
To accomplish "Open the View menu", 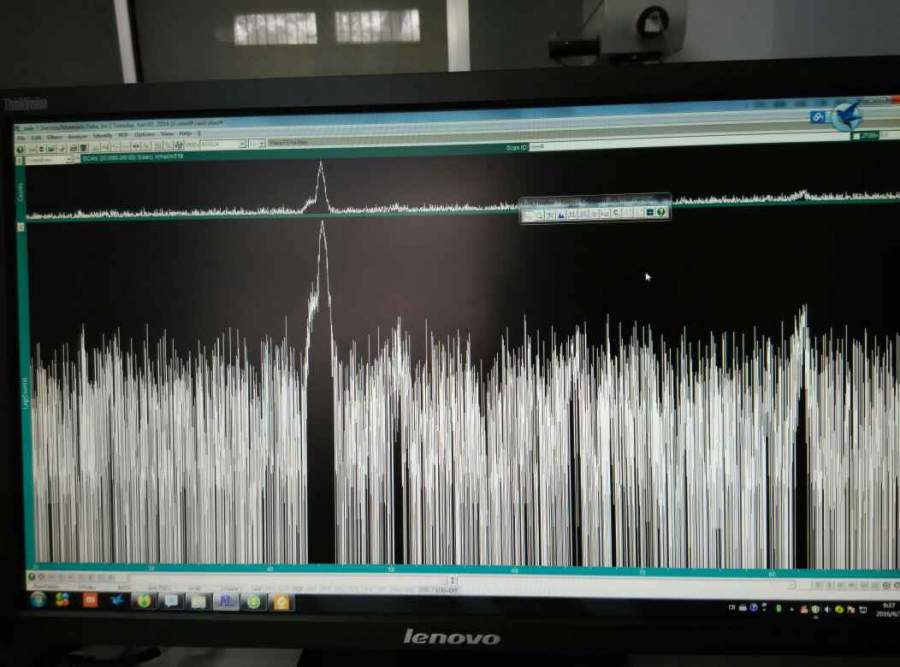I will [167, 134].
